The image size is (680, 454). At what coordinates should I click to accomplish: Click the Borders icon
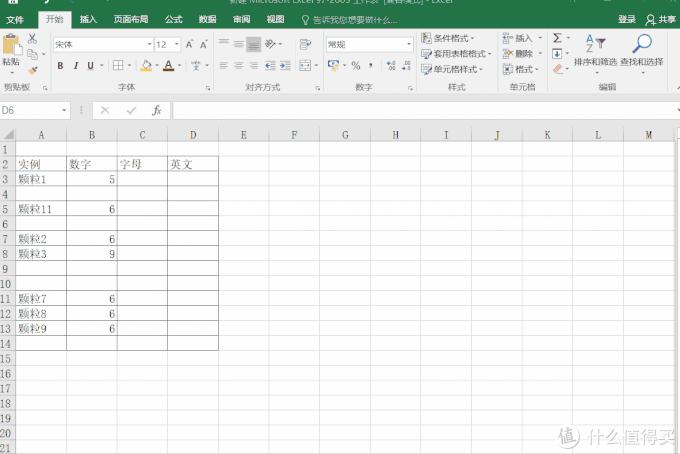[118, 65]
